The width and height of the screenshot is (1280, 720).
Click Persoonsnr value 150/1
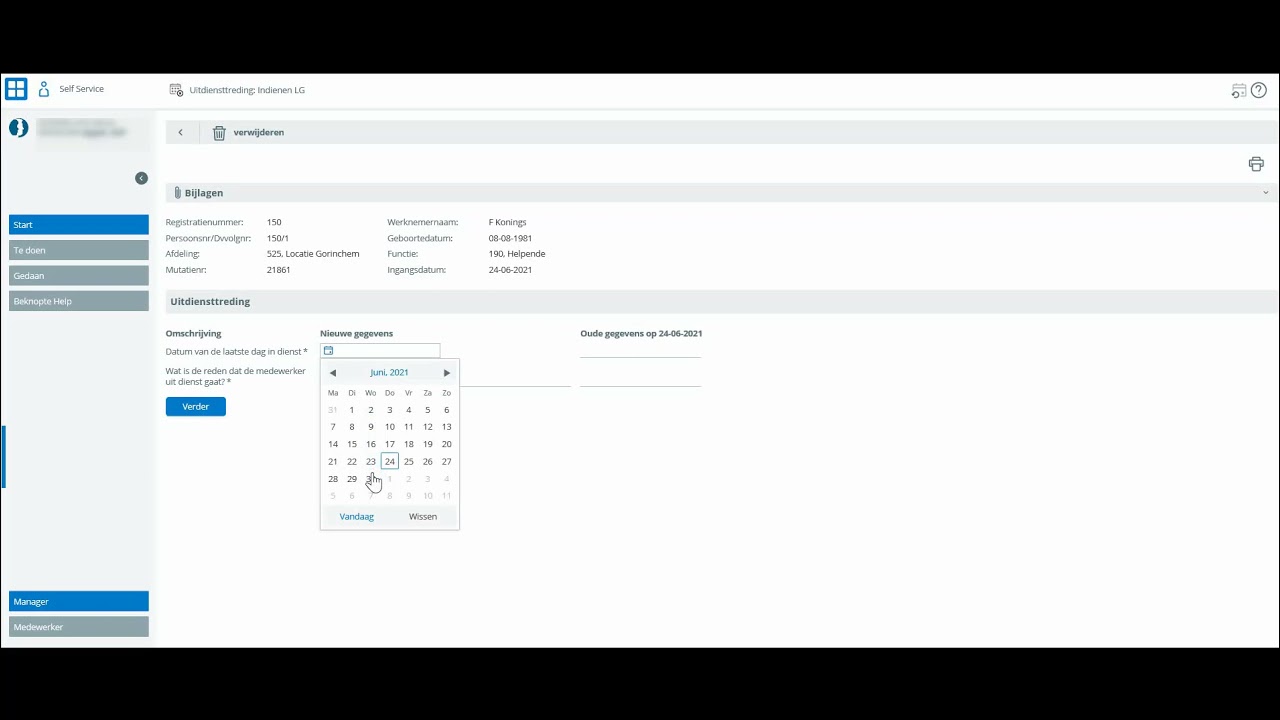[278, 239]
